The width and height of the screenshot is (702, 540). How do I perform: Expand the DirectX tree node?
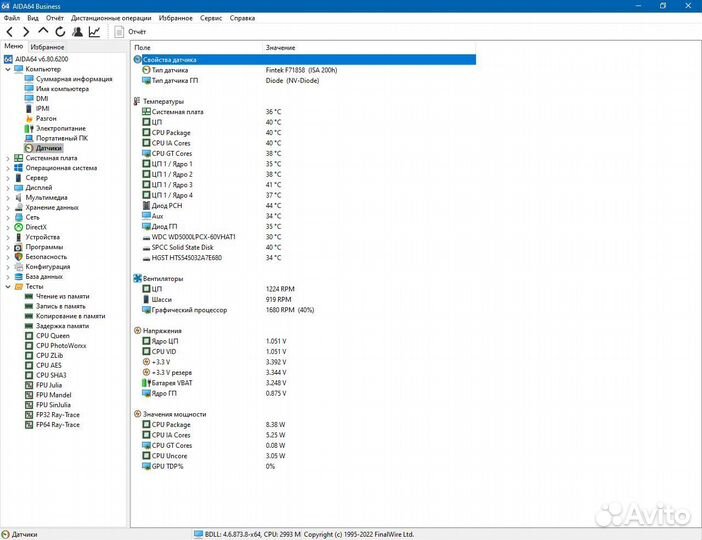(x=8, y=227)
